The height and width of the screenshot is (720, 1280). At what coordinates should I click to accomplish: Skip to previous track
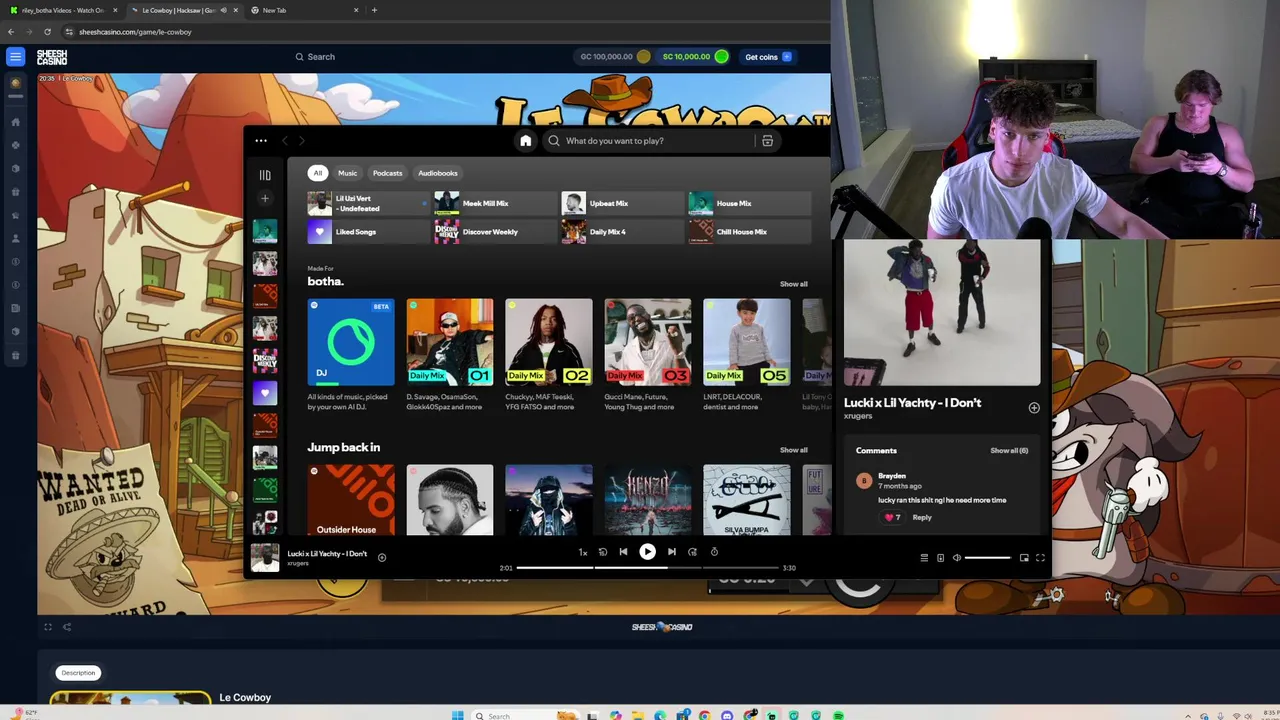pyautogui.click(x=623, y=552)
